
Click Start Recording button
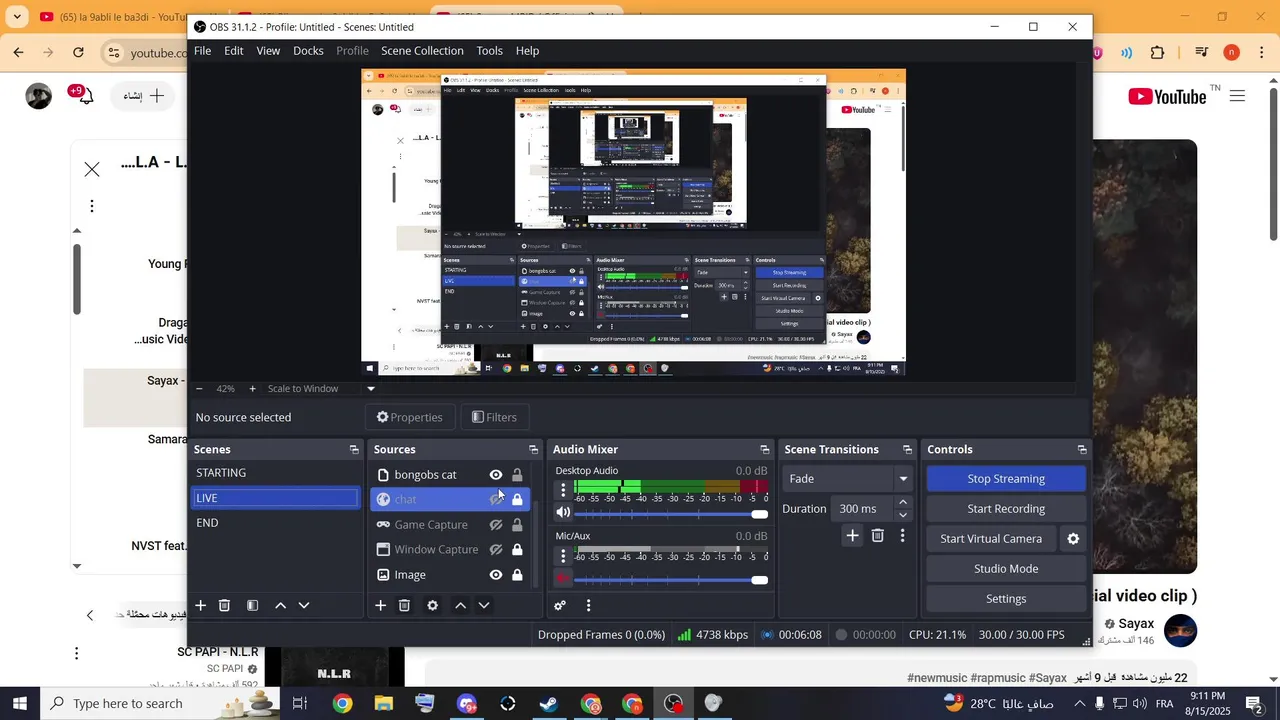(1006, 509)
